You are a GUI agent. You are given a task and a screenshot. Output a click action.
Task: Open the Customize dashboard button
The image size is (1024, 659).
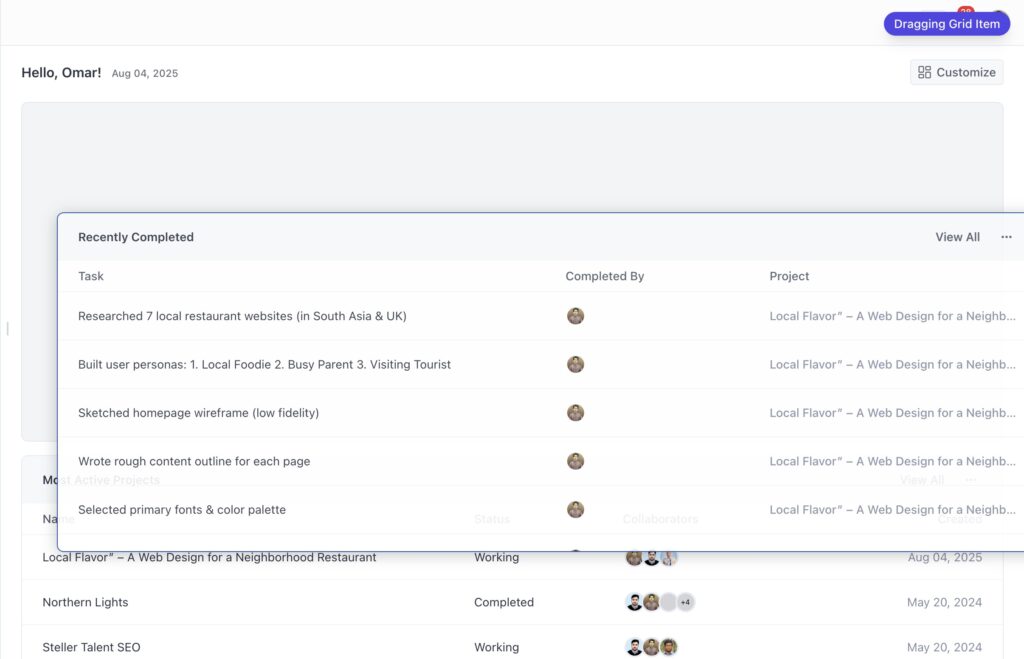[956, 72]
